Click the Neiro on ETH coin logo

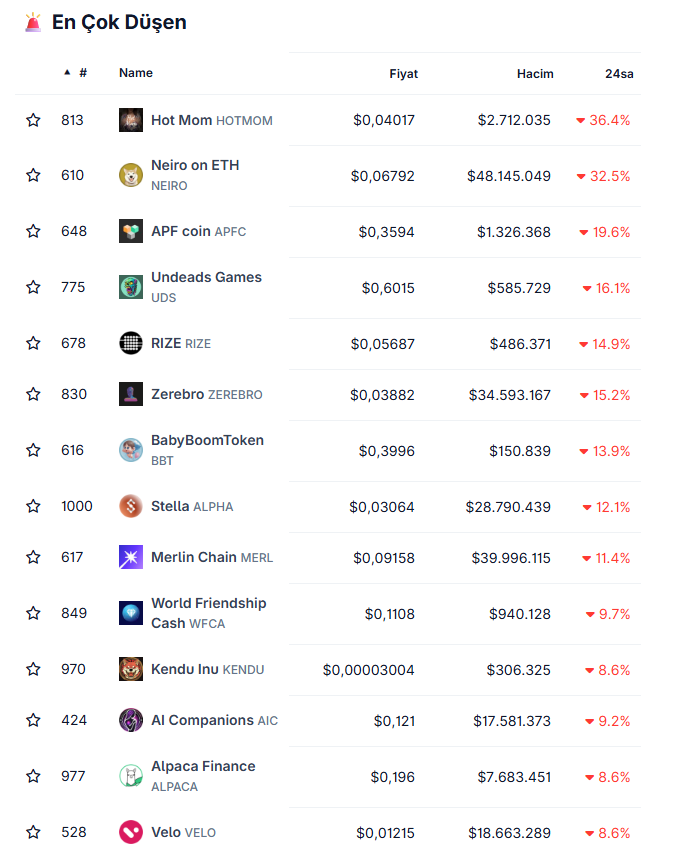(x=131, y=175)
